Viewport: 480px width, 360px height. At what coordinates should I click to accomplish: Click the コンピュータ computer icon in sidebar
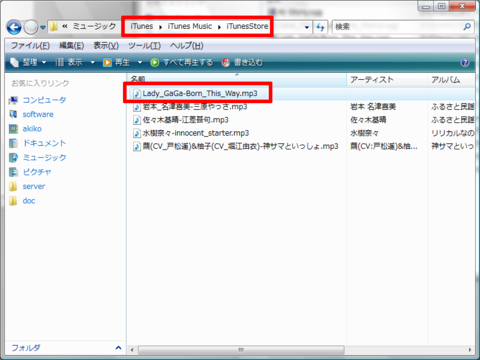tap(13, 100)
